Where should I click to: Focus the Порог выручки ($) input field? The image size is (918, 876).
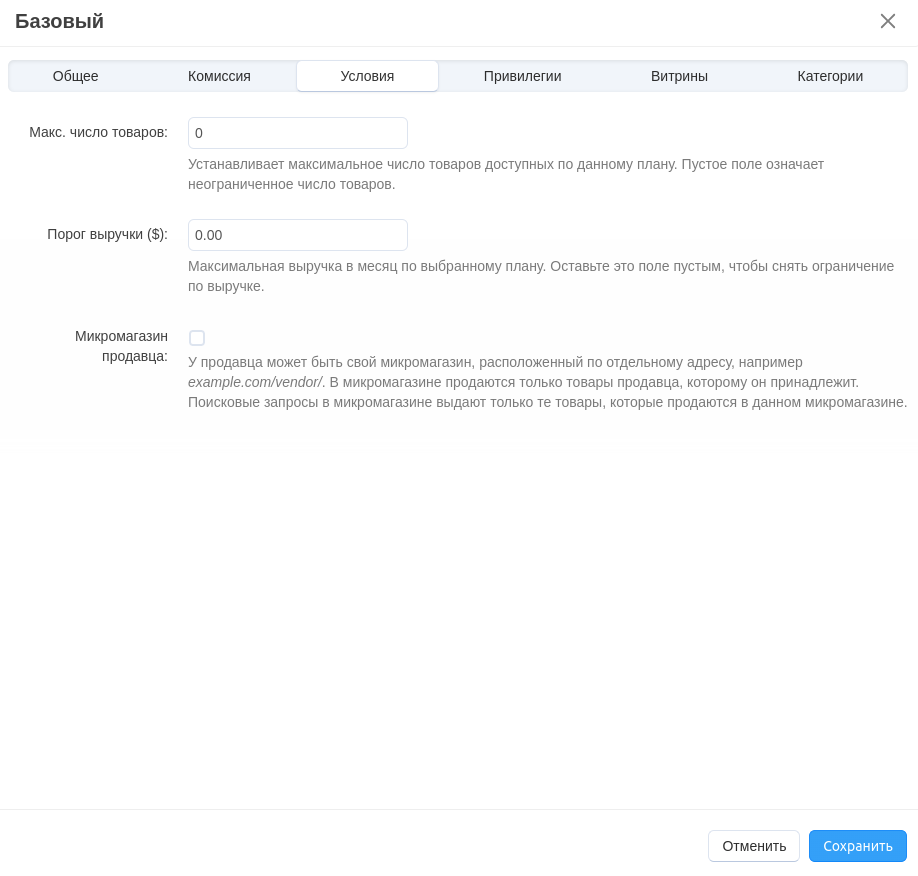point(298,235)
